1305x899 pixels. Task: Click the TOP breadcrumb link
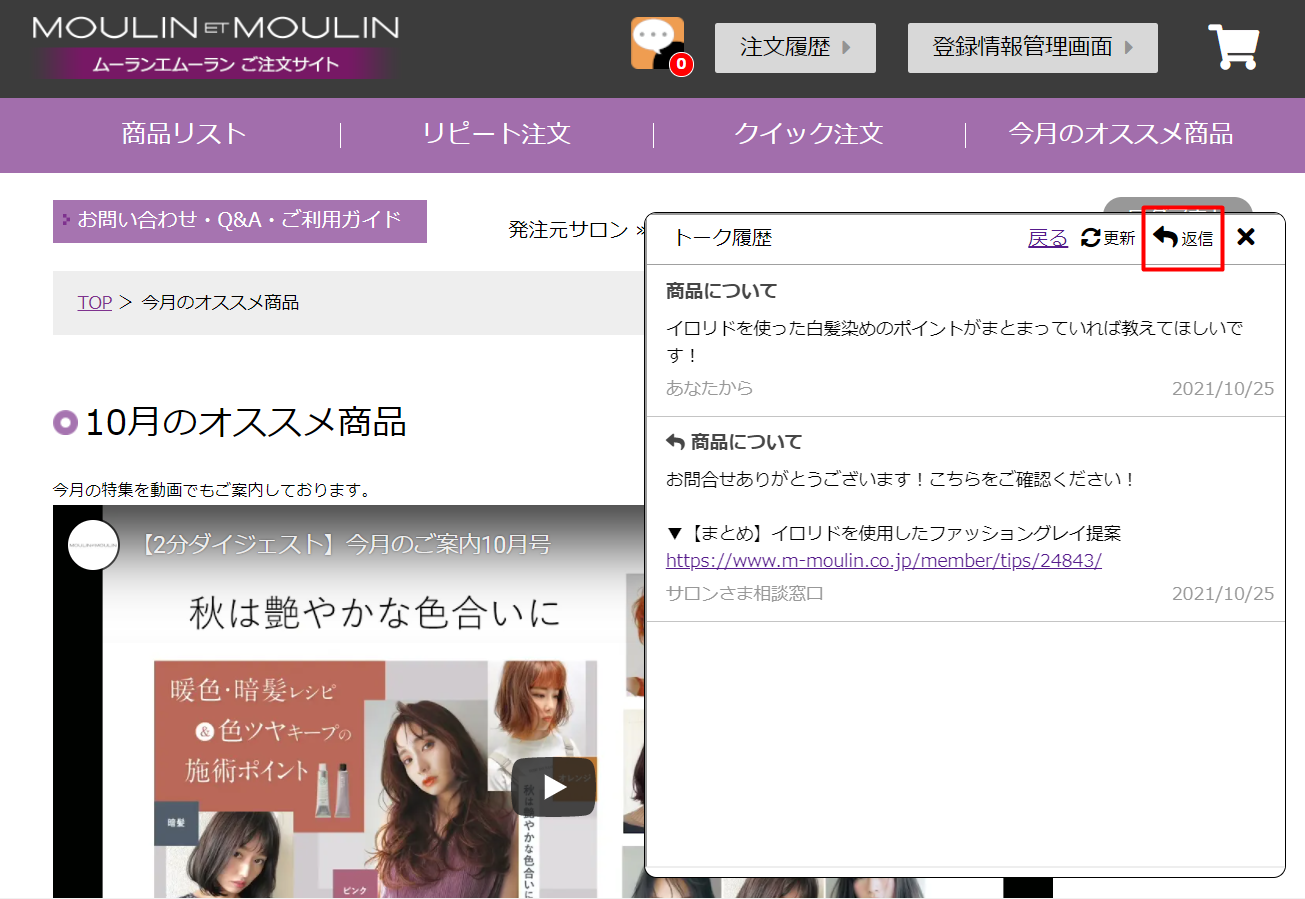95,302
